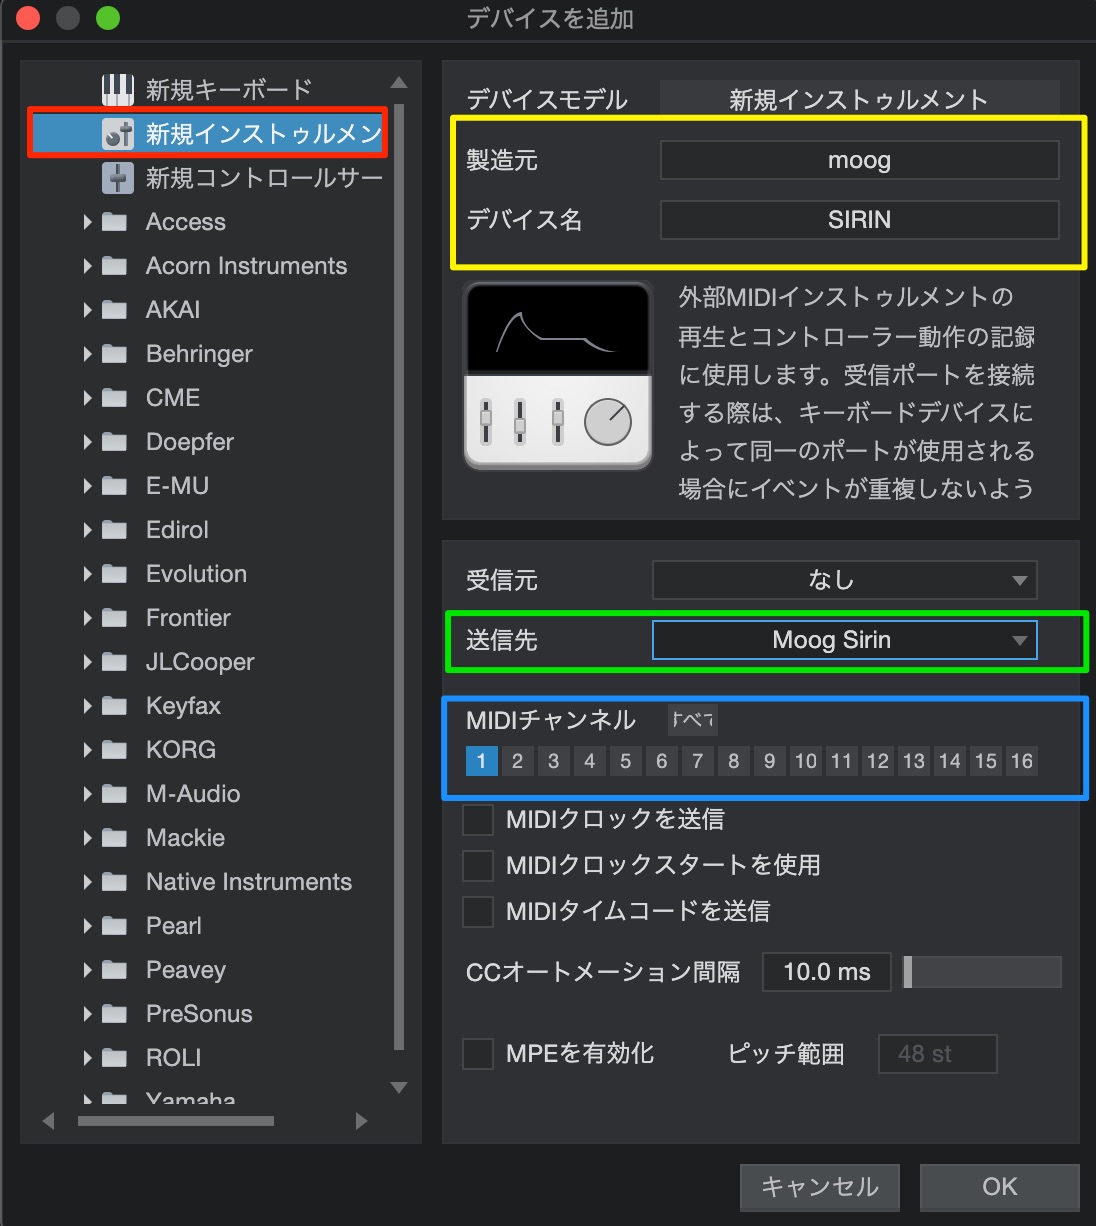
Task: Click device list scroll-down arrow
Action: pos(399,1087)
